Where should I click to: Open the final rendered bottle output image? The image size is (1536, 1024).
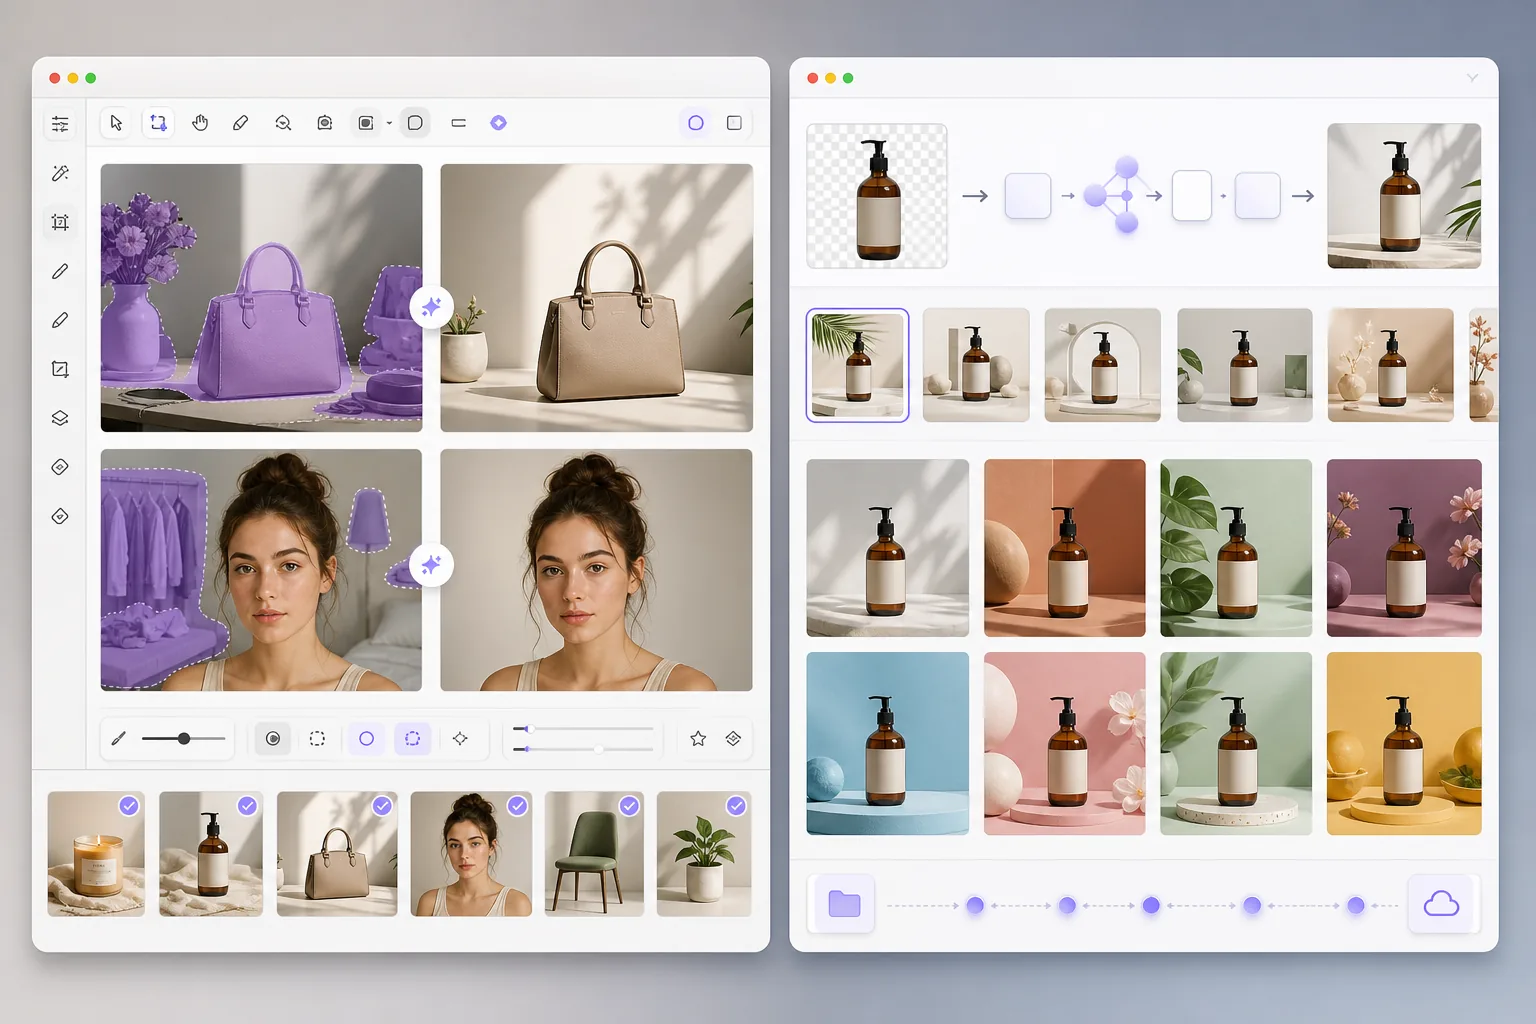1404,196
